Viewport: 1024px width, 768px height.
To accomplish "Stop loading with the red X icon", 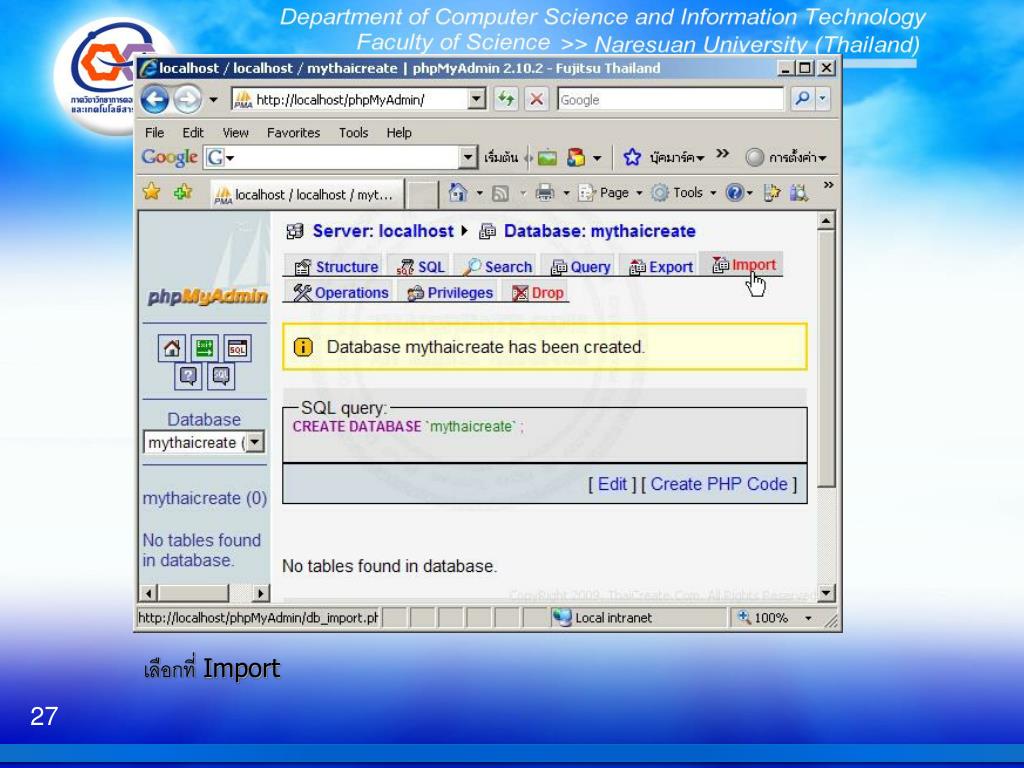I will [536, 99].
